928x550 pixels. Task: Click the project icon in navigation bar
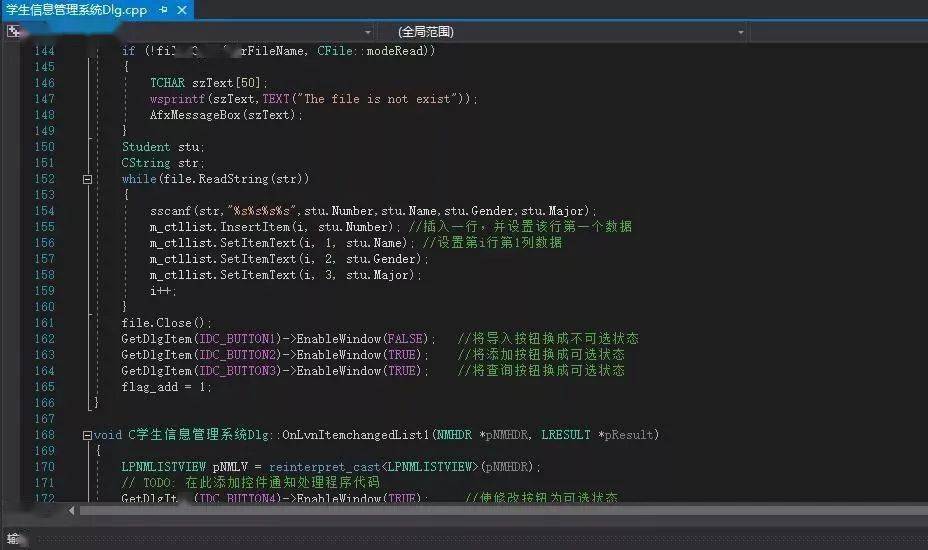tap(14, 32)
